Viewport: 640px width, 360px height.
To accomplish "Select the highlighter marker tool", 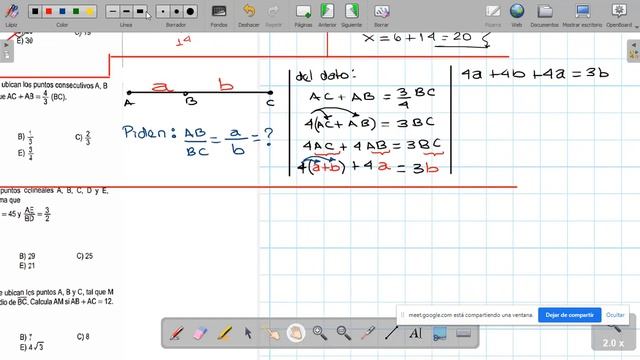I will [224, 333].
